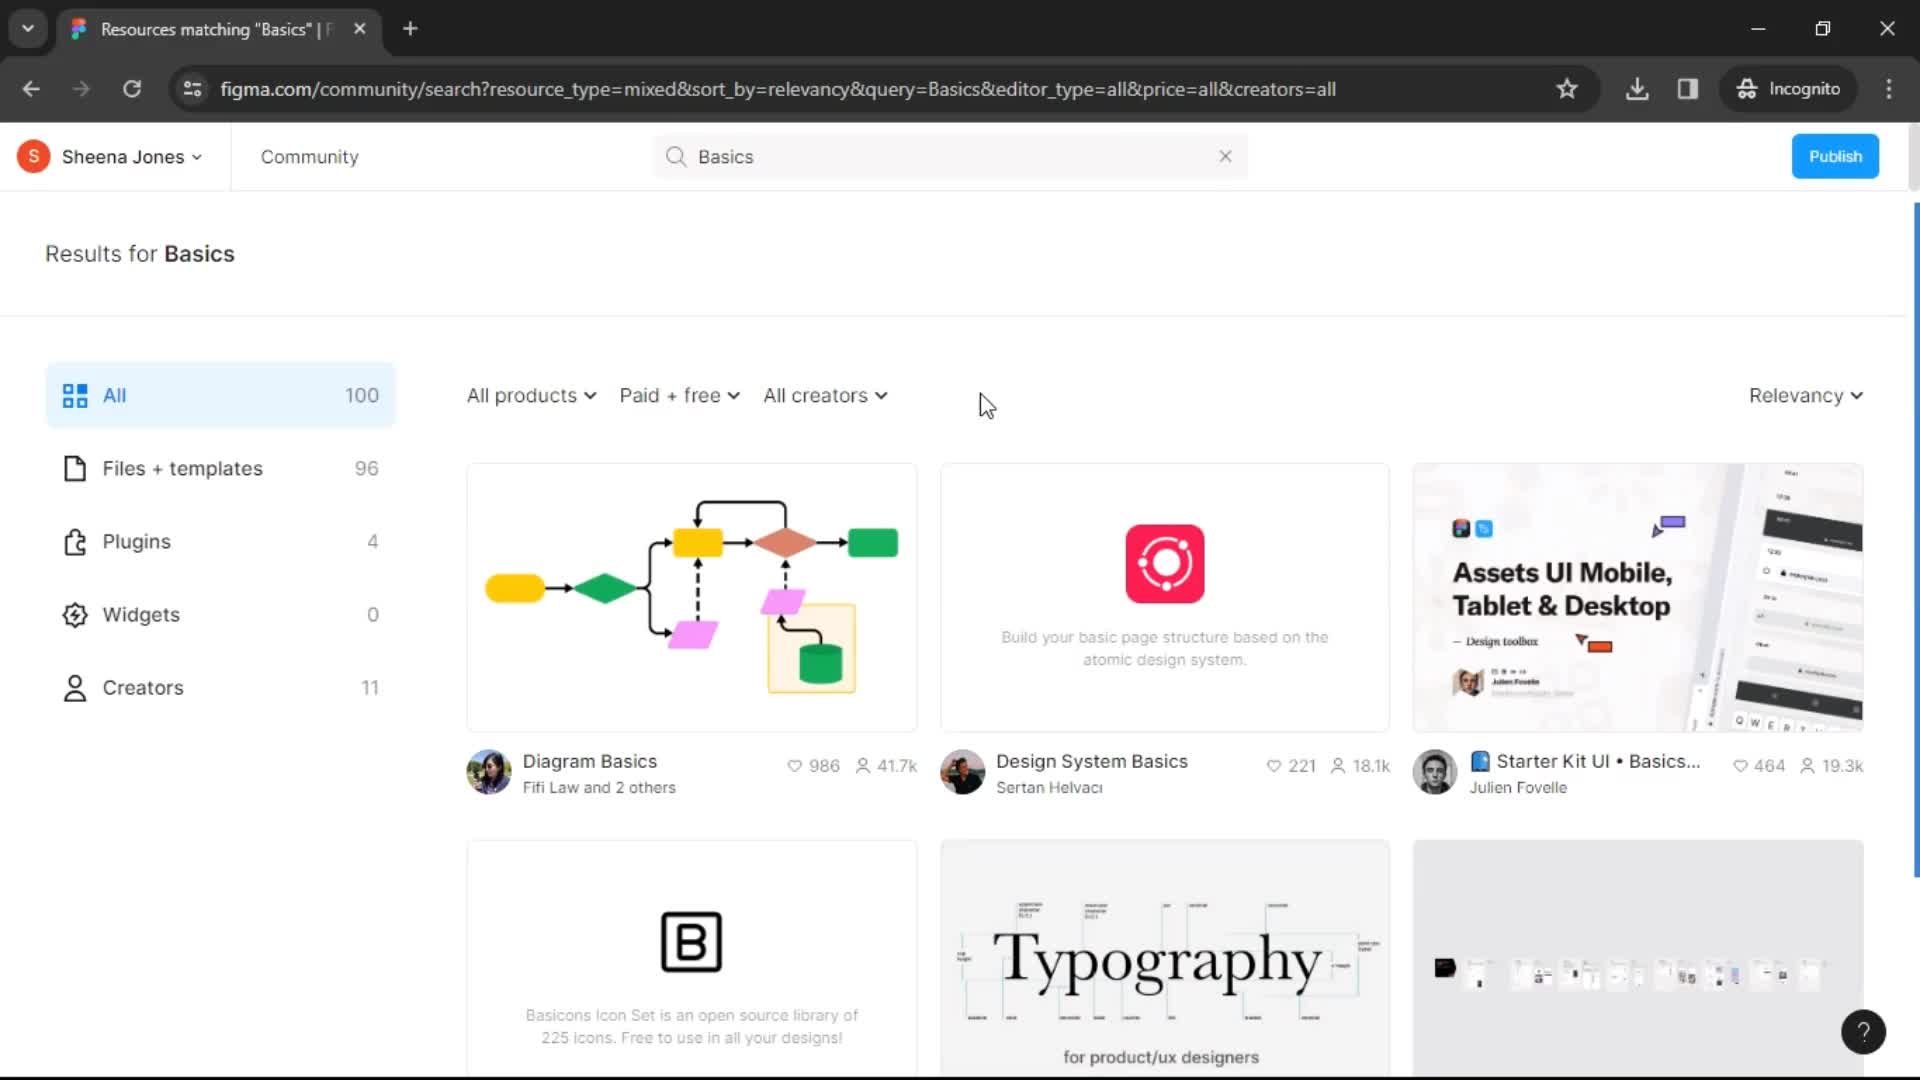Open the Typography for designers thumbnail

(1164, 958)
